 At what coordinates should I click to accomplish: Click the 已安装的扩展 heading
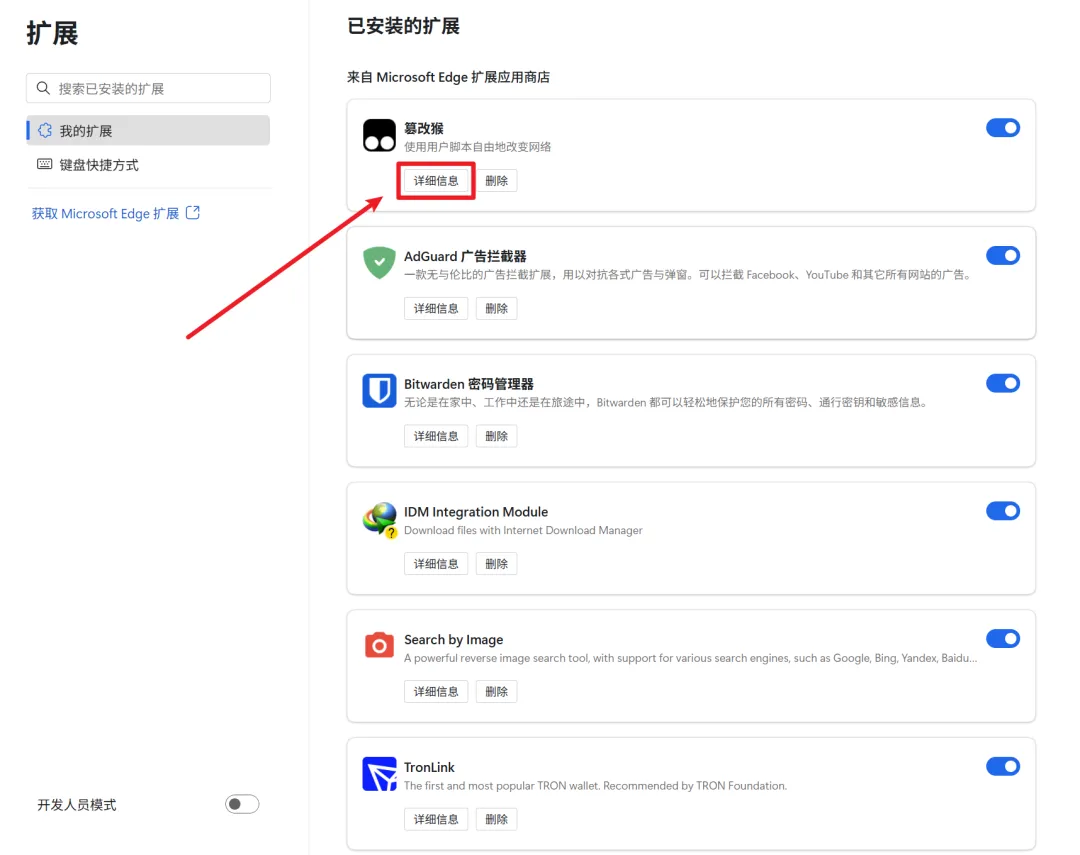coord(404,26)
